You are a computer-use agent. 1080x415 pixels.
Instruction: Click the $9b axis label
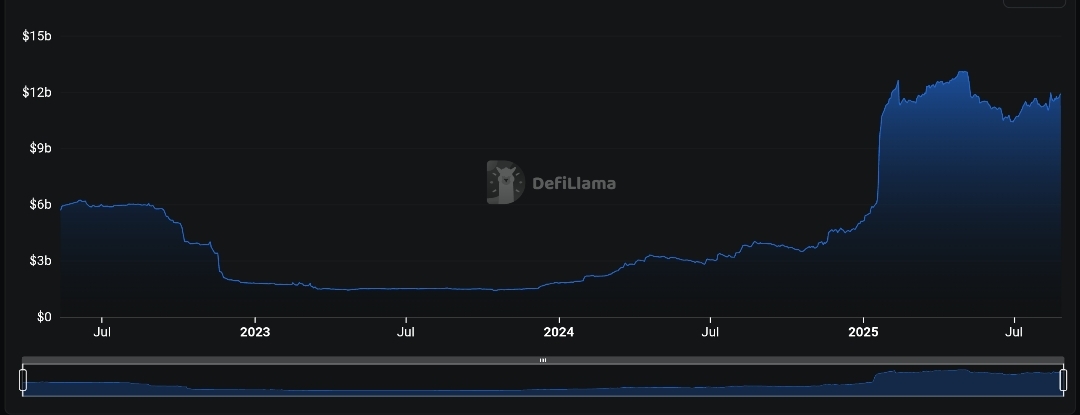(40, 149)
